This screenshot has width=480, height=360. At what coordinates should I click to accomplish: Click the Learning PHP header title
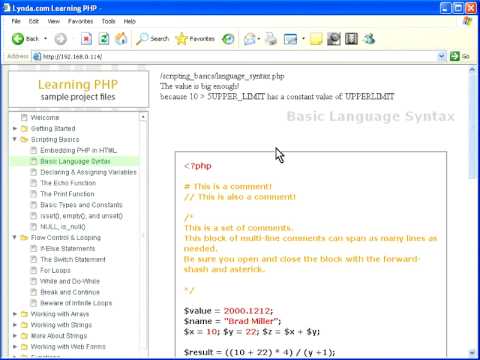point(78,84)
